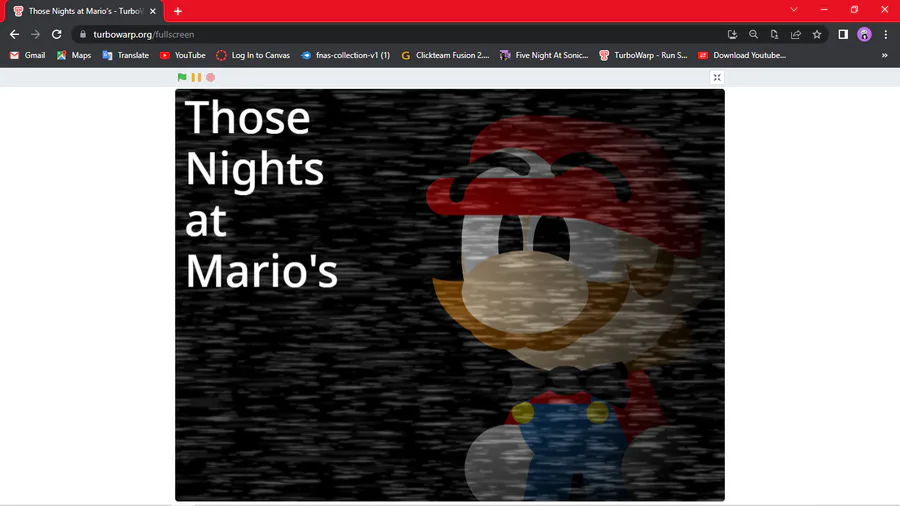The height and width of the screenshot is (506, 900).
Task: Open Clickteam Fusion 2 bookmark
Action: pos(445,55)
